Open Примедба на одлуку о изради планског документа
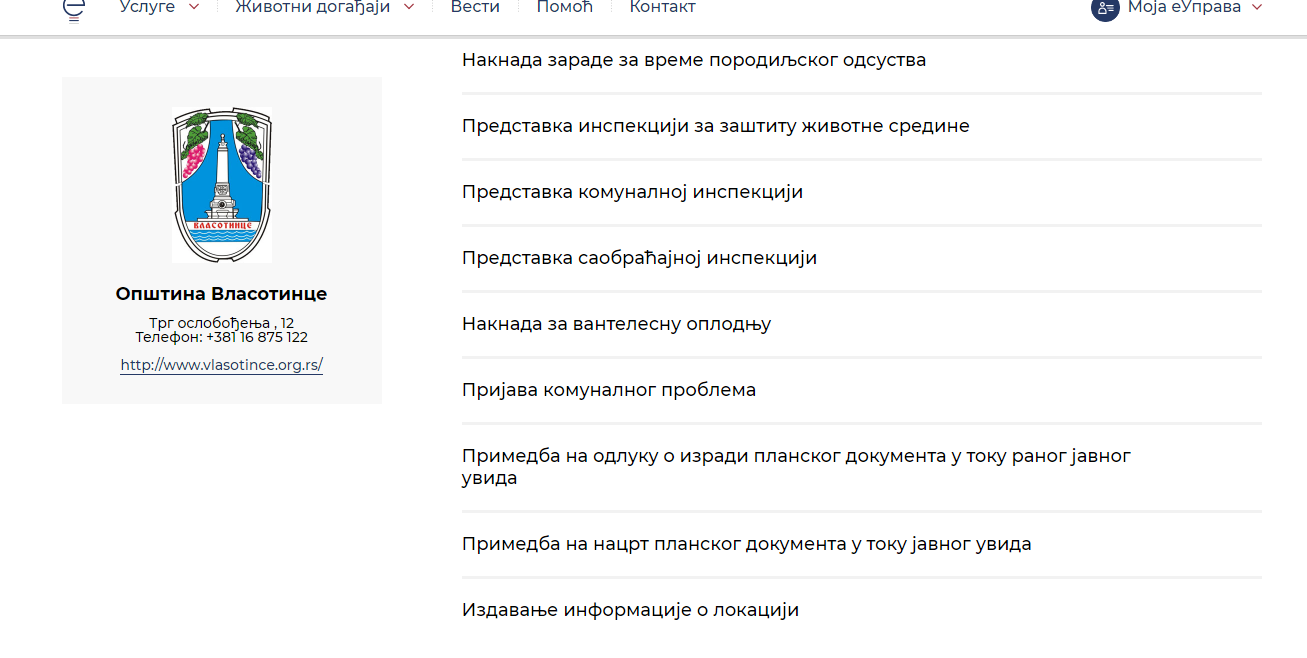 pos(796,467)
